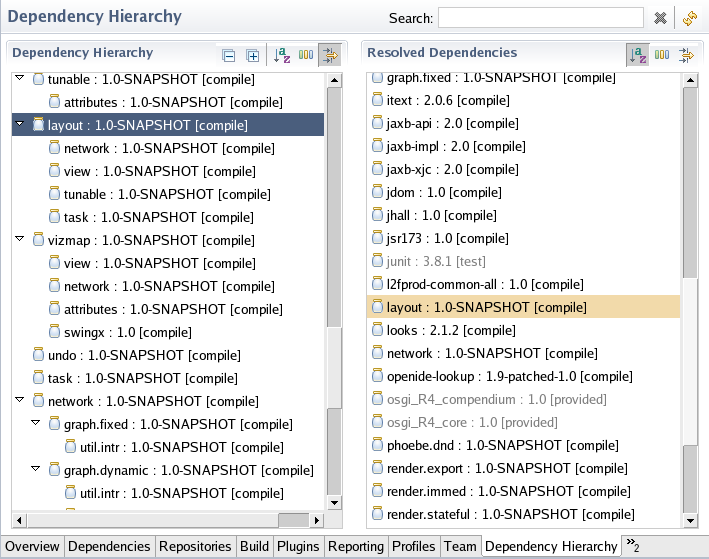
Task: Toggle alphabetical sort in Dependency Hierarchy panel
Action: (281, 56)
